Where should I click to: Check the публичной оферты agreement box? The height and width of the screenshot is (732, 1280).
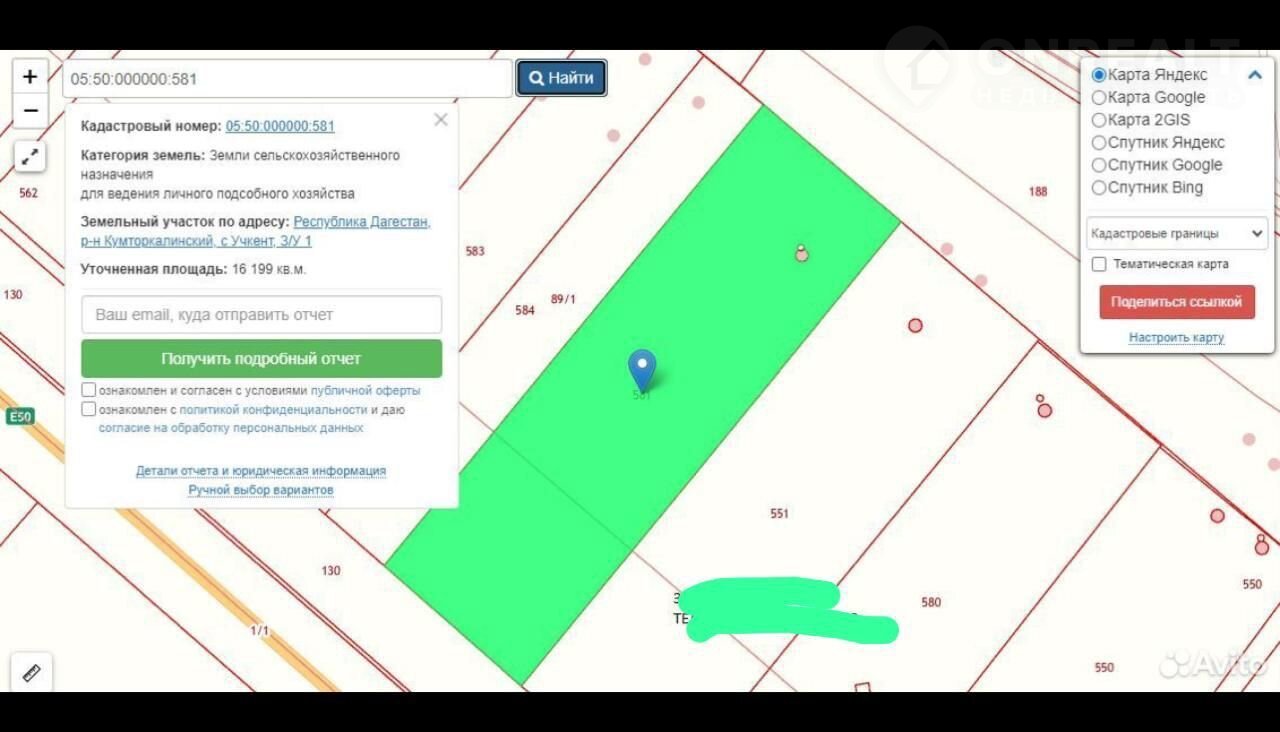89,390
